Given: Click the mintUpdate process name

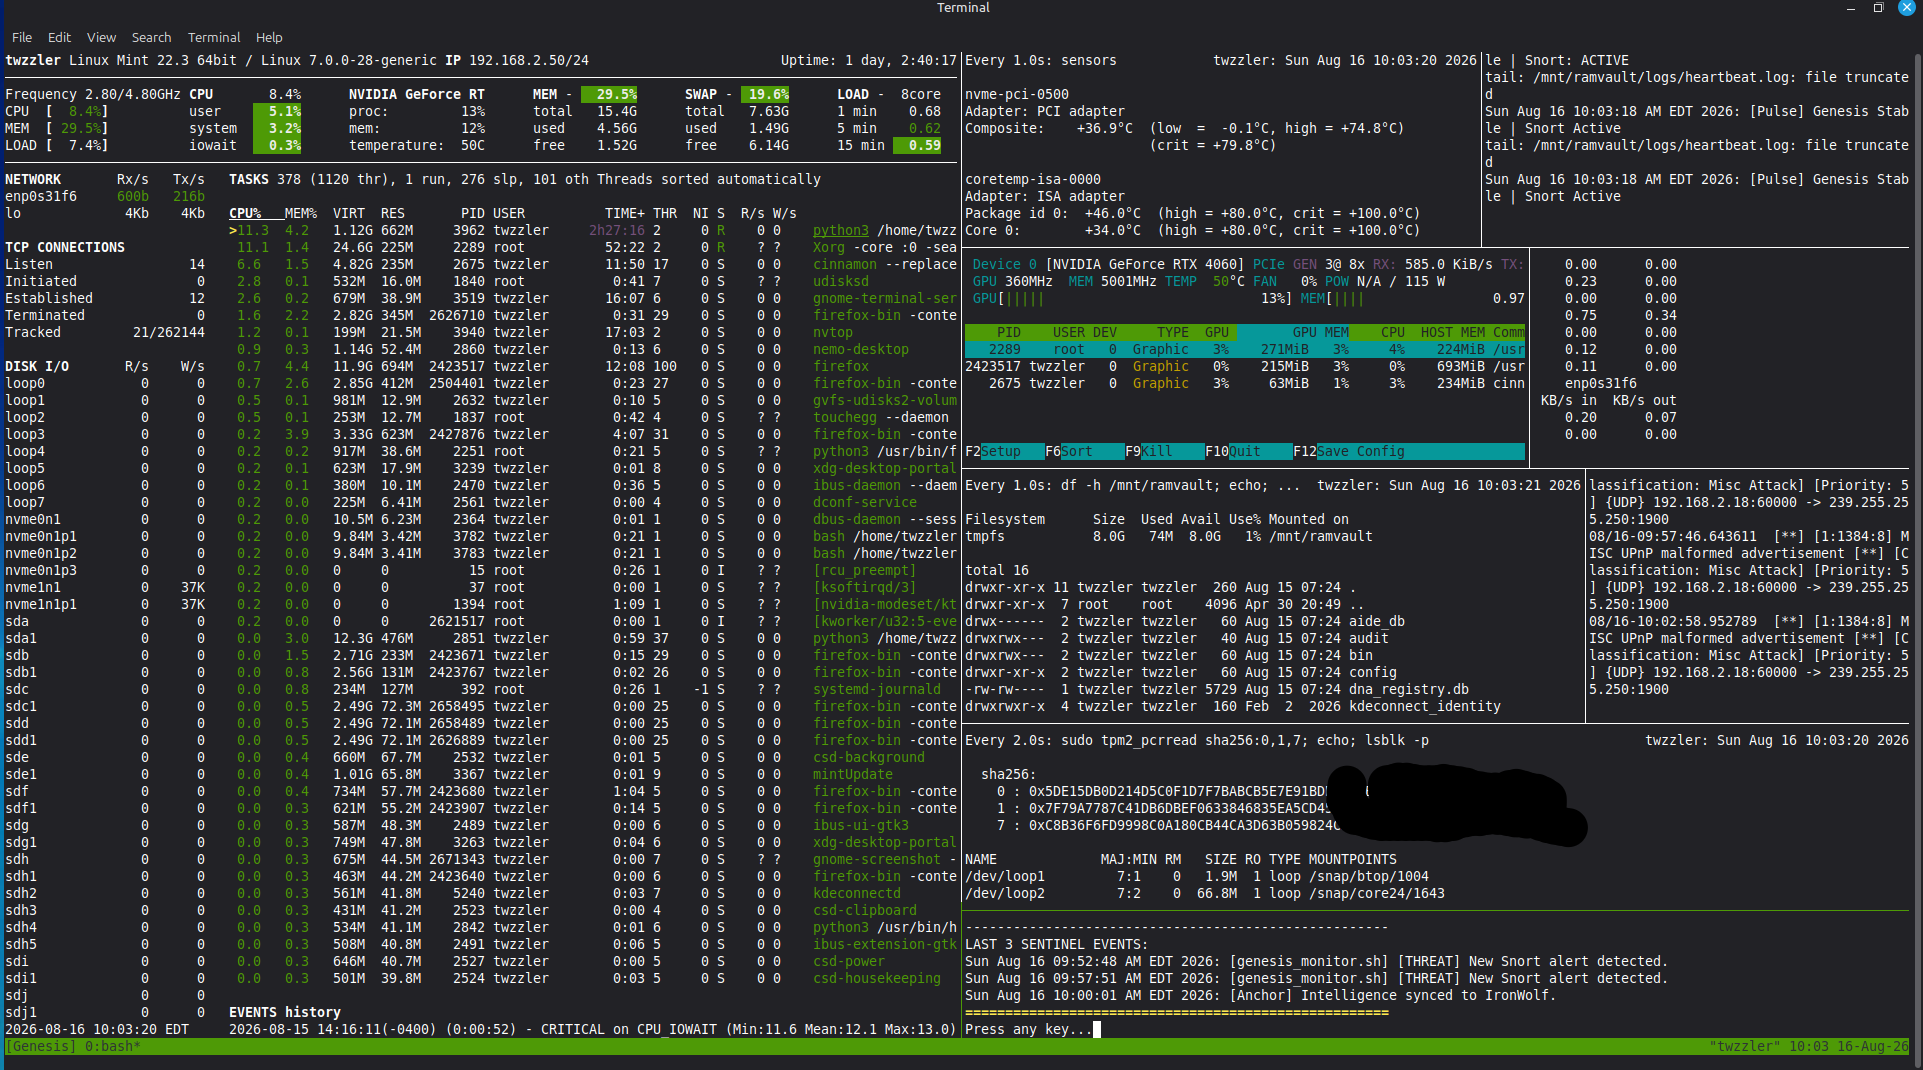Looking at the screenshot, I should [x=853, y=774].
